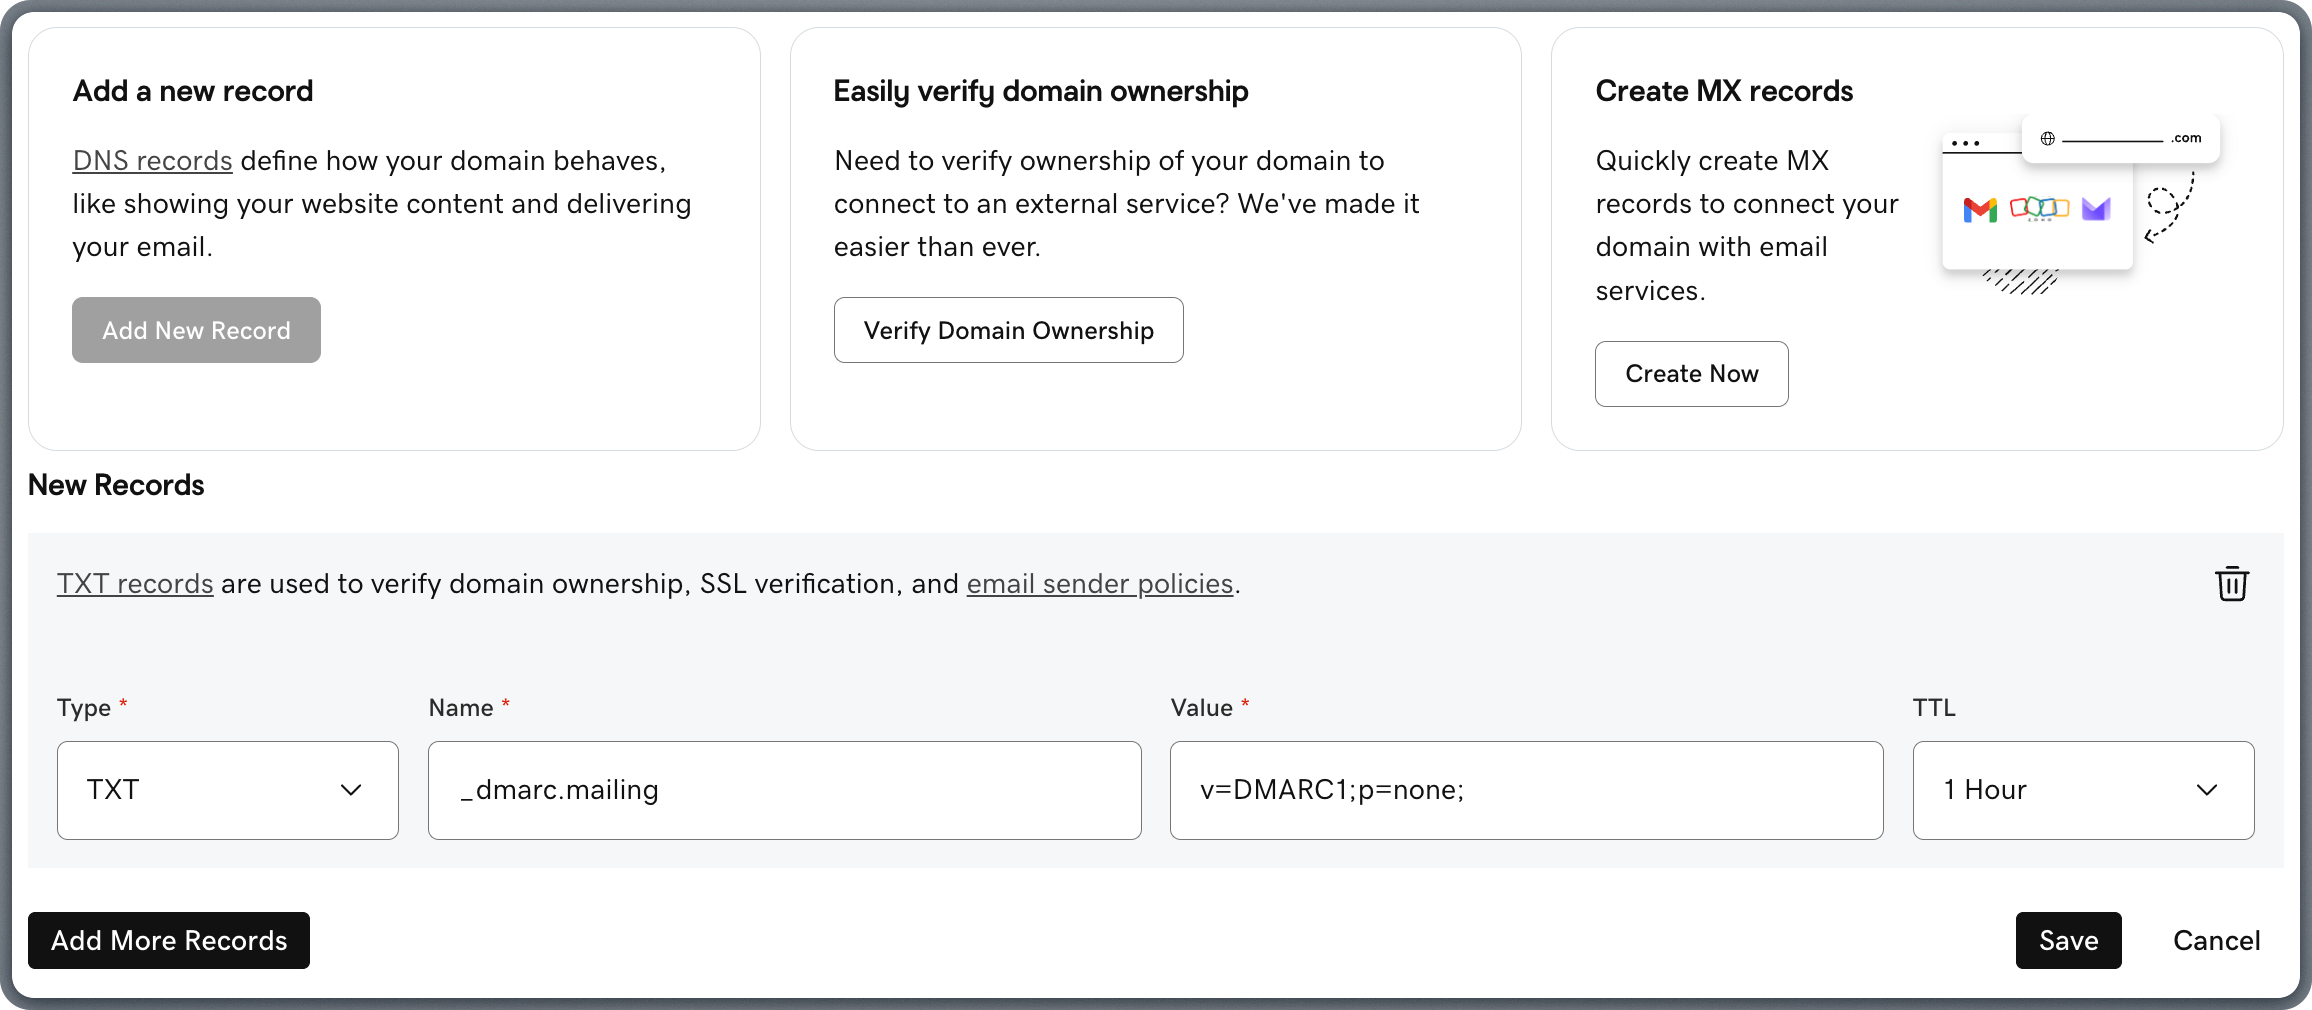Click Add More Records
Screen dimensions: 2312x1010
click(168, 940)
